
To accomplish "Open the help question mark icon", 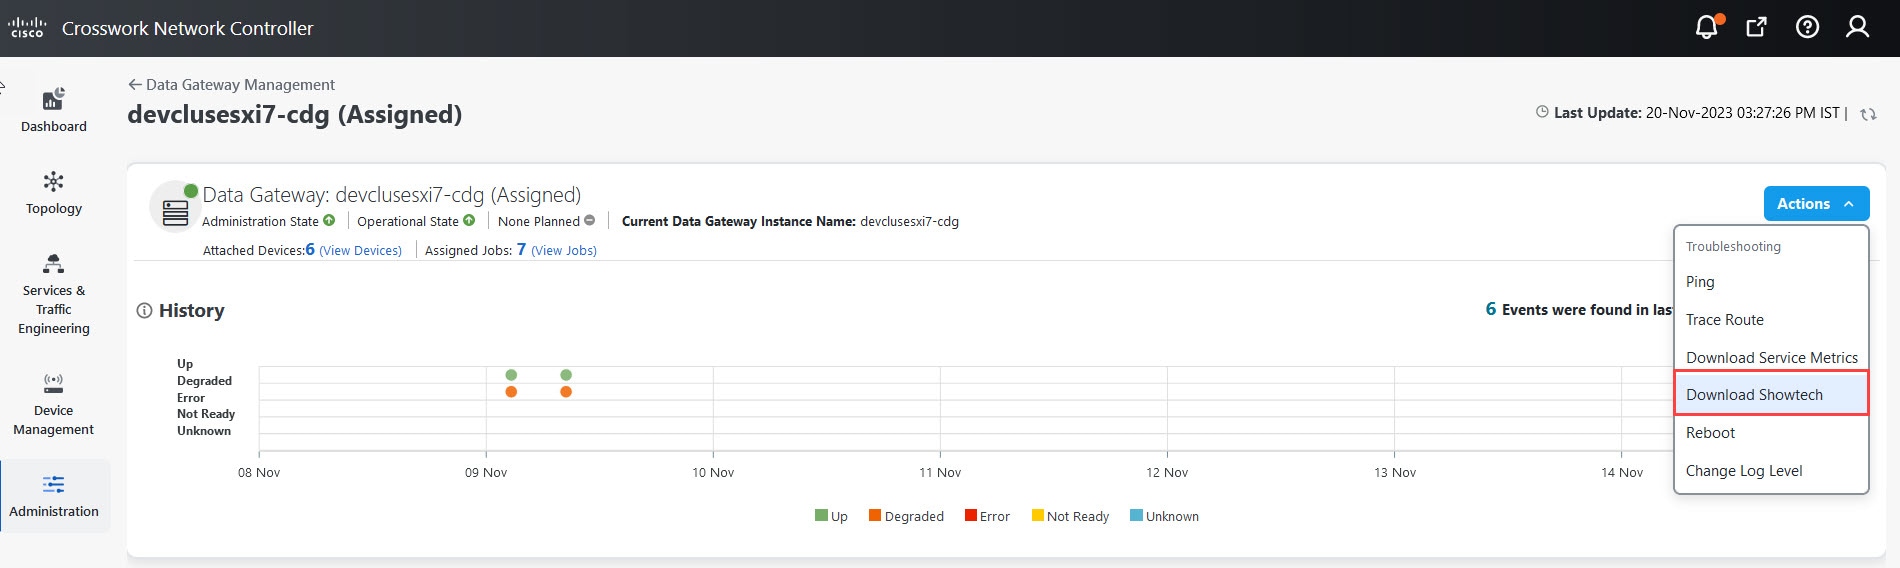I will (x=1807, y=27).
